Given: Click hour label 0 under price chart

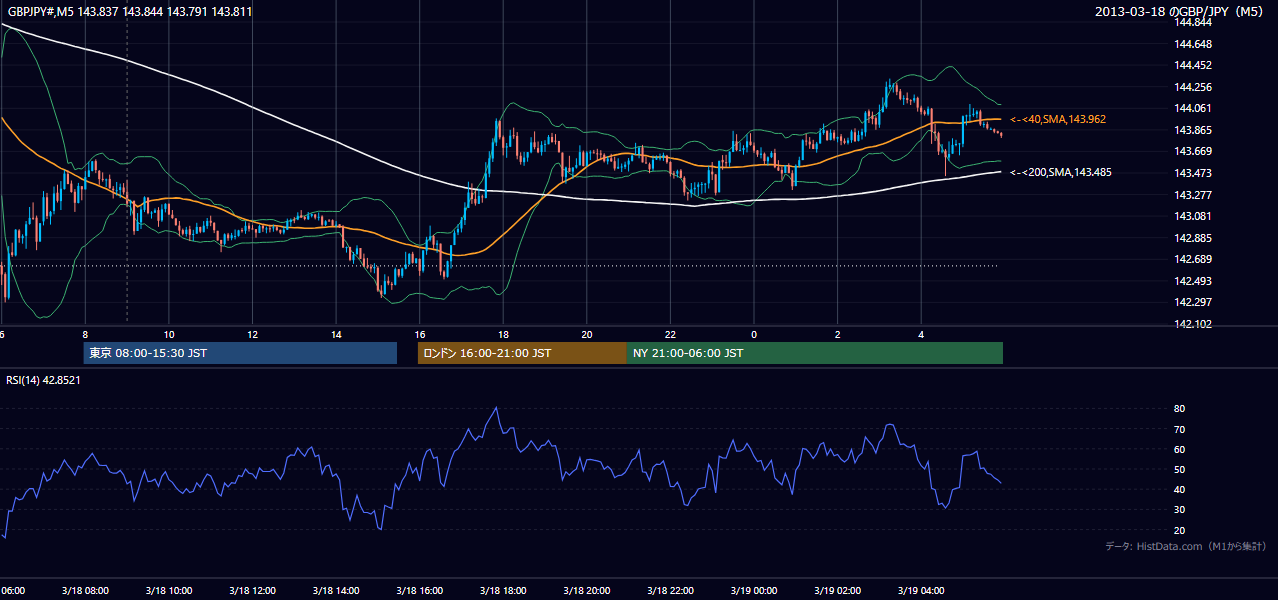Looking at the screenshot, I should (x=754, y=335).
